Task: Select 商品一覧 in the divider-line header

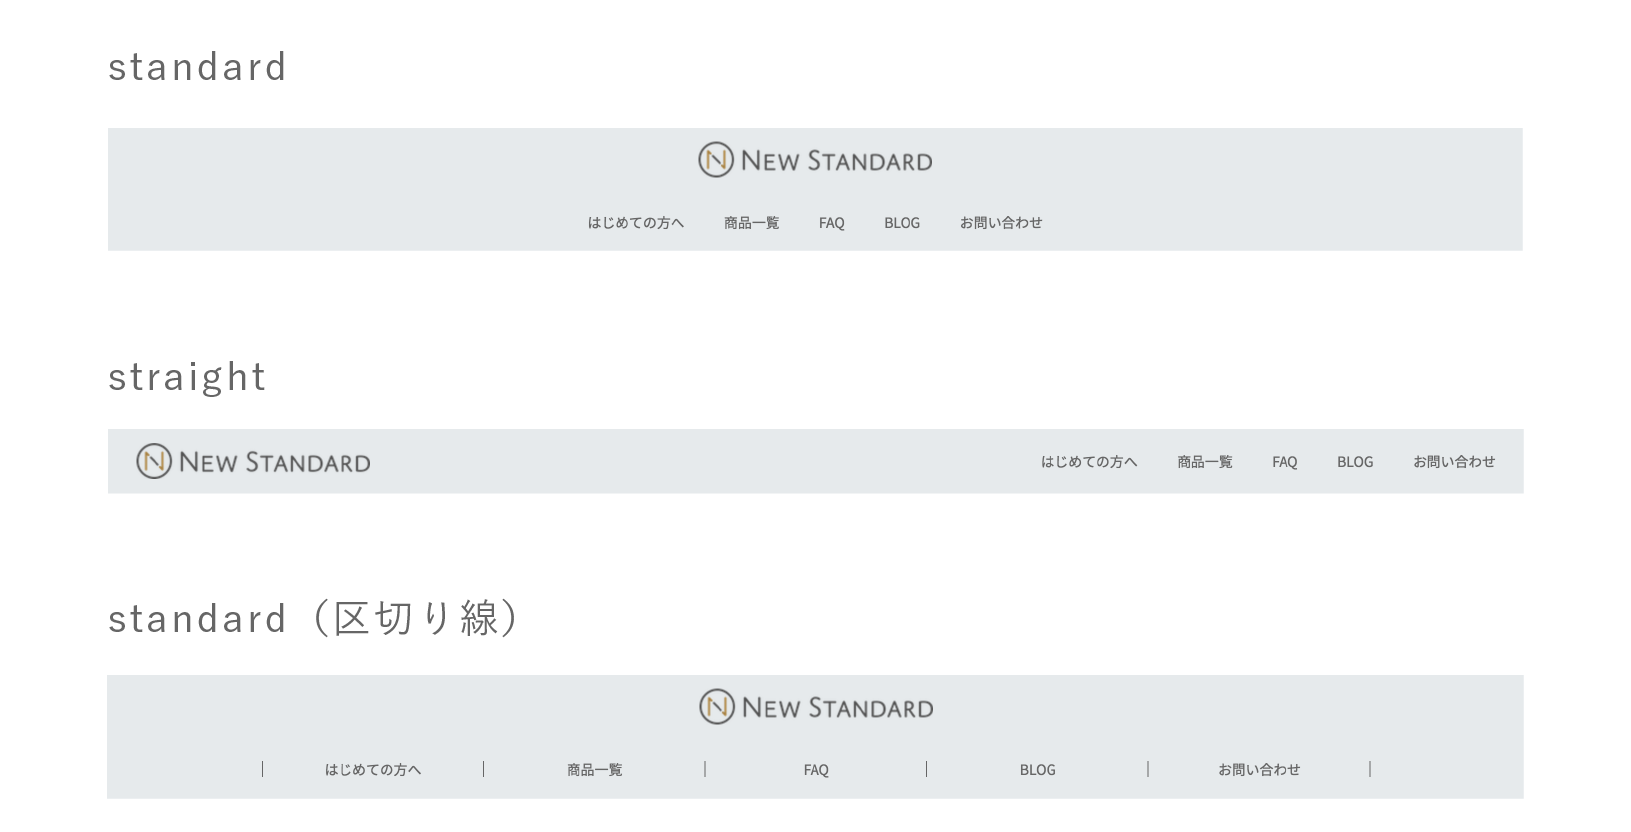Action: (x=594, y=770)
